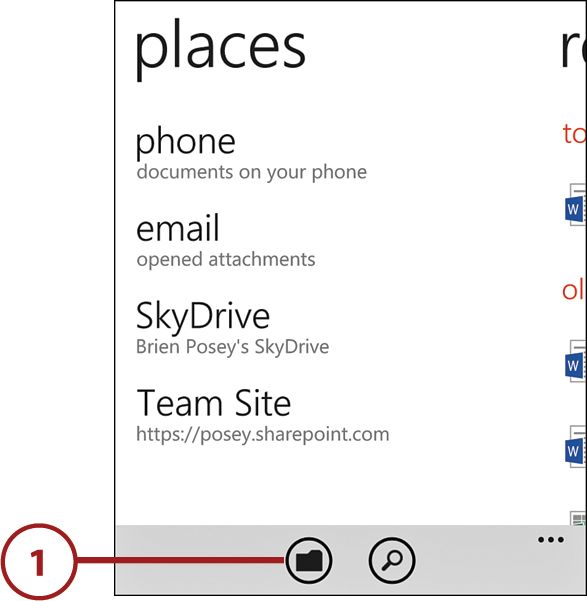Open the three-dot more menu
Screen dimensions: 587x601
coord(551,540)
